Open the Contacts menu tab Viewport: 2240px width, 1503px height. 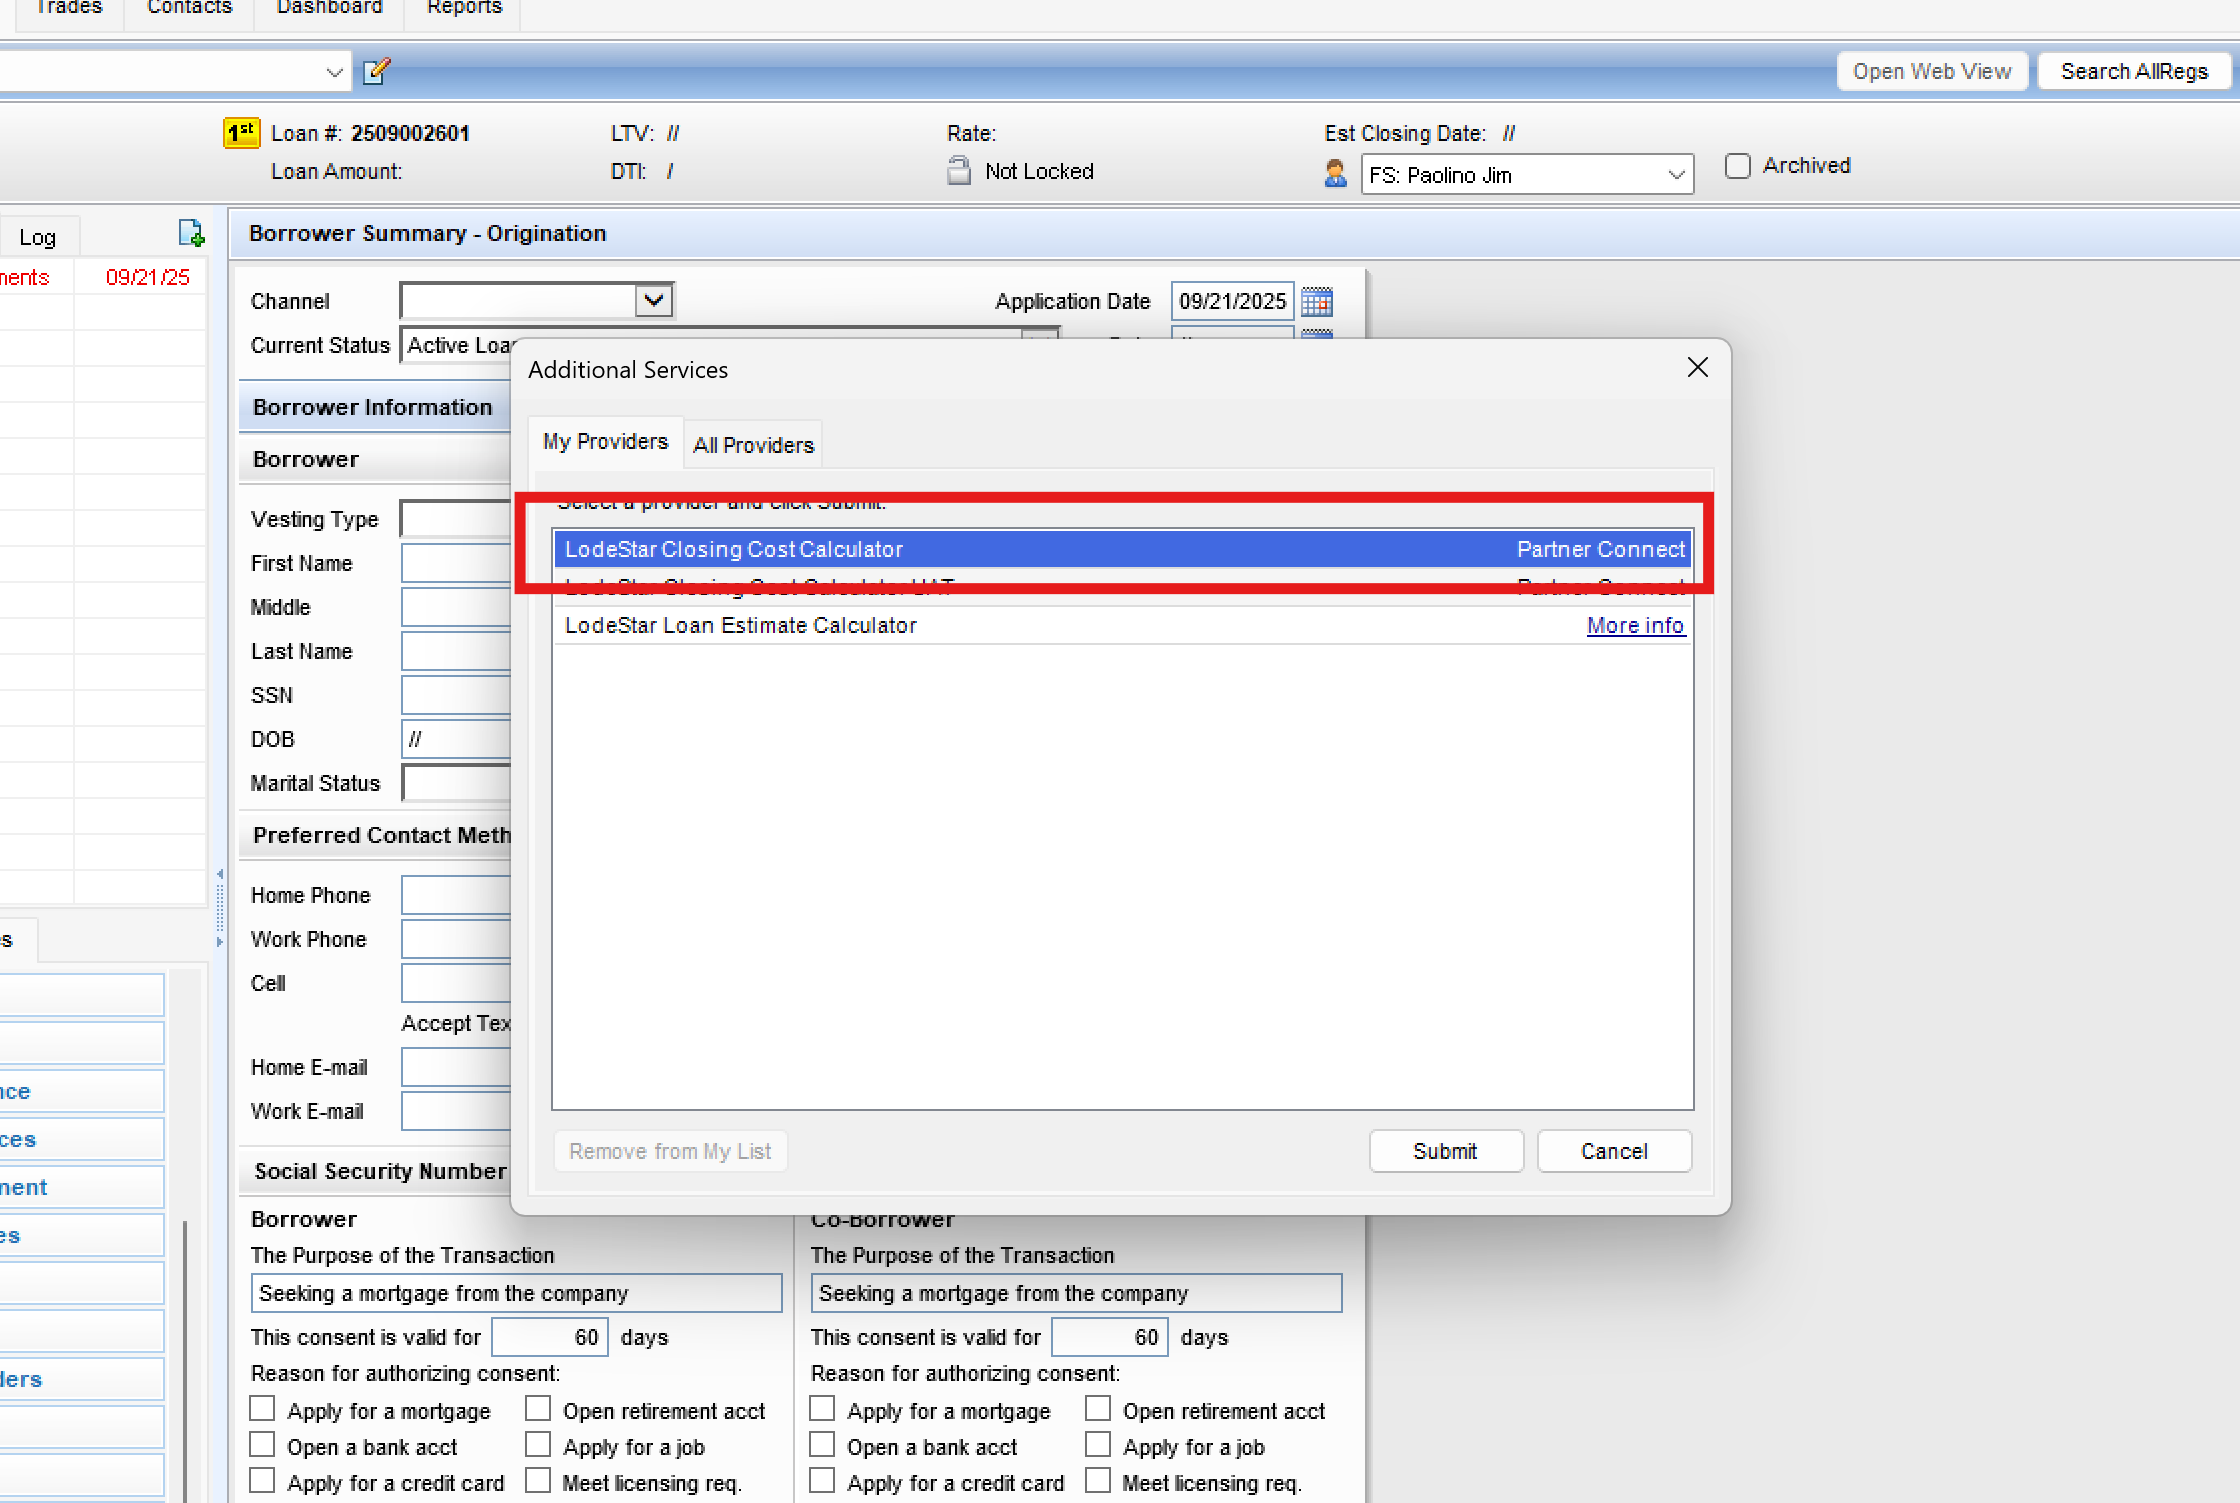tap(189, 8)
